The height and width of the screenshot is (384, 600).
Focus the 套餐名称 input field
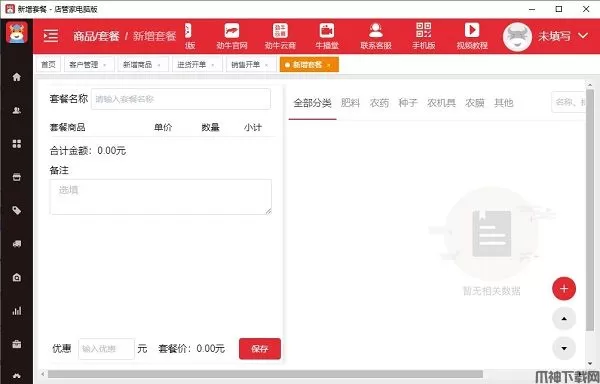[181, 99]
